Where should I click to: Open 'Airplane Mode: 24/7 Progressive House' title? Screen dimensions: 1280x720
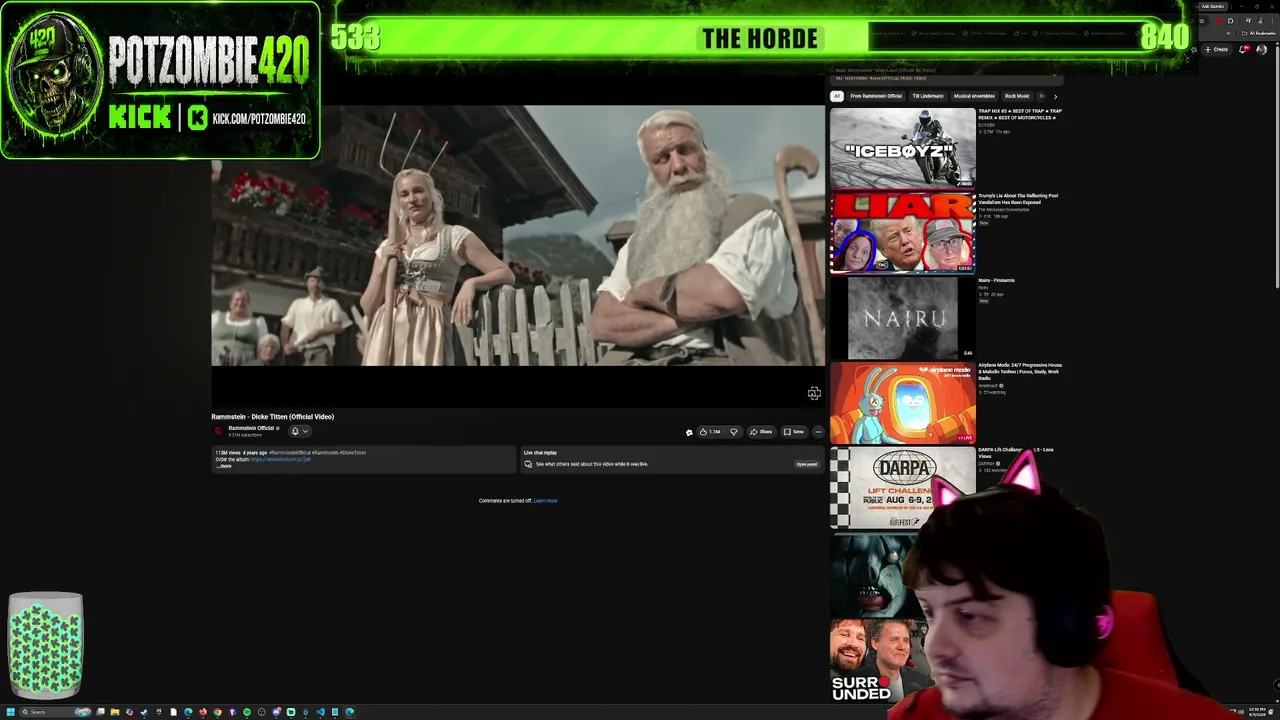click(x=1020, y=371)
